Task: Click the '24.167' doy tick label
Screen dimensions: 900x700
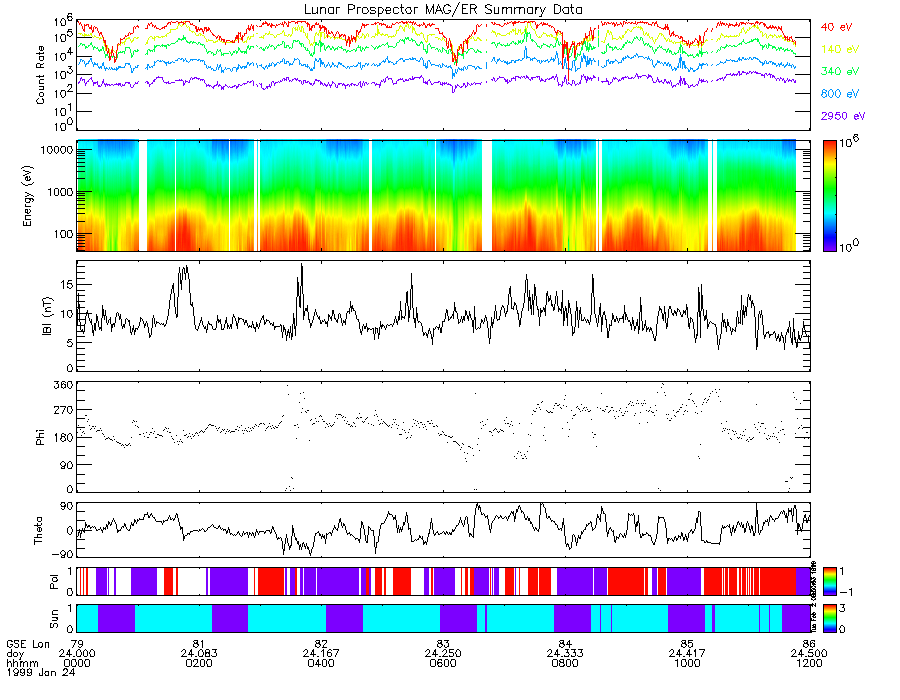Action: 321,654
